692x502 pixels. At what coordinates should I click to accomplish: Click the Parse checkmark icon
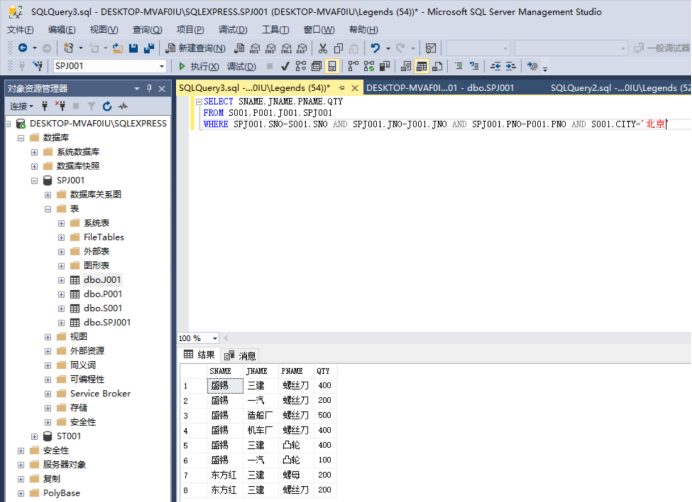(x=285, y=66)
